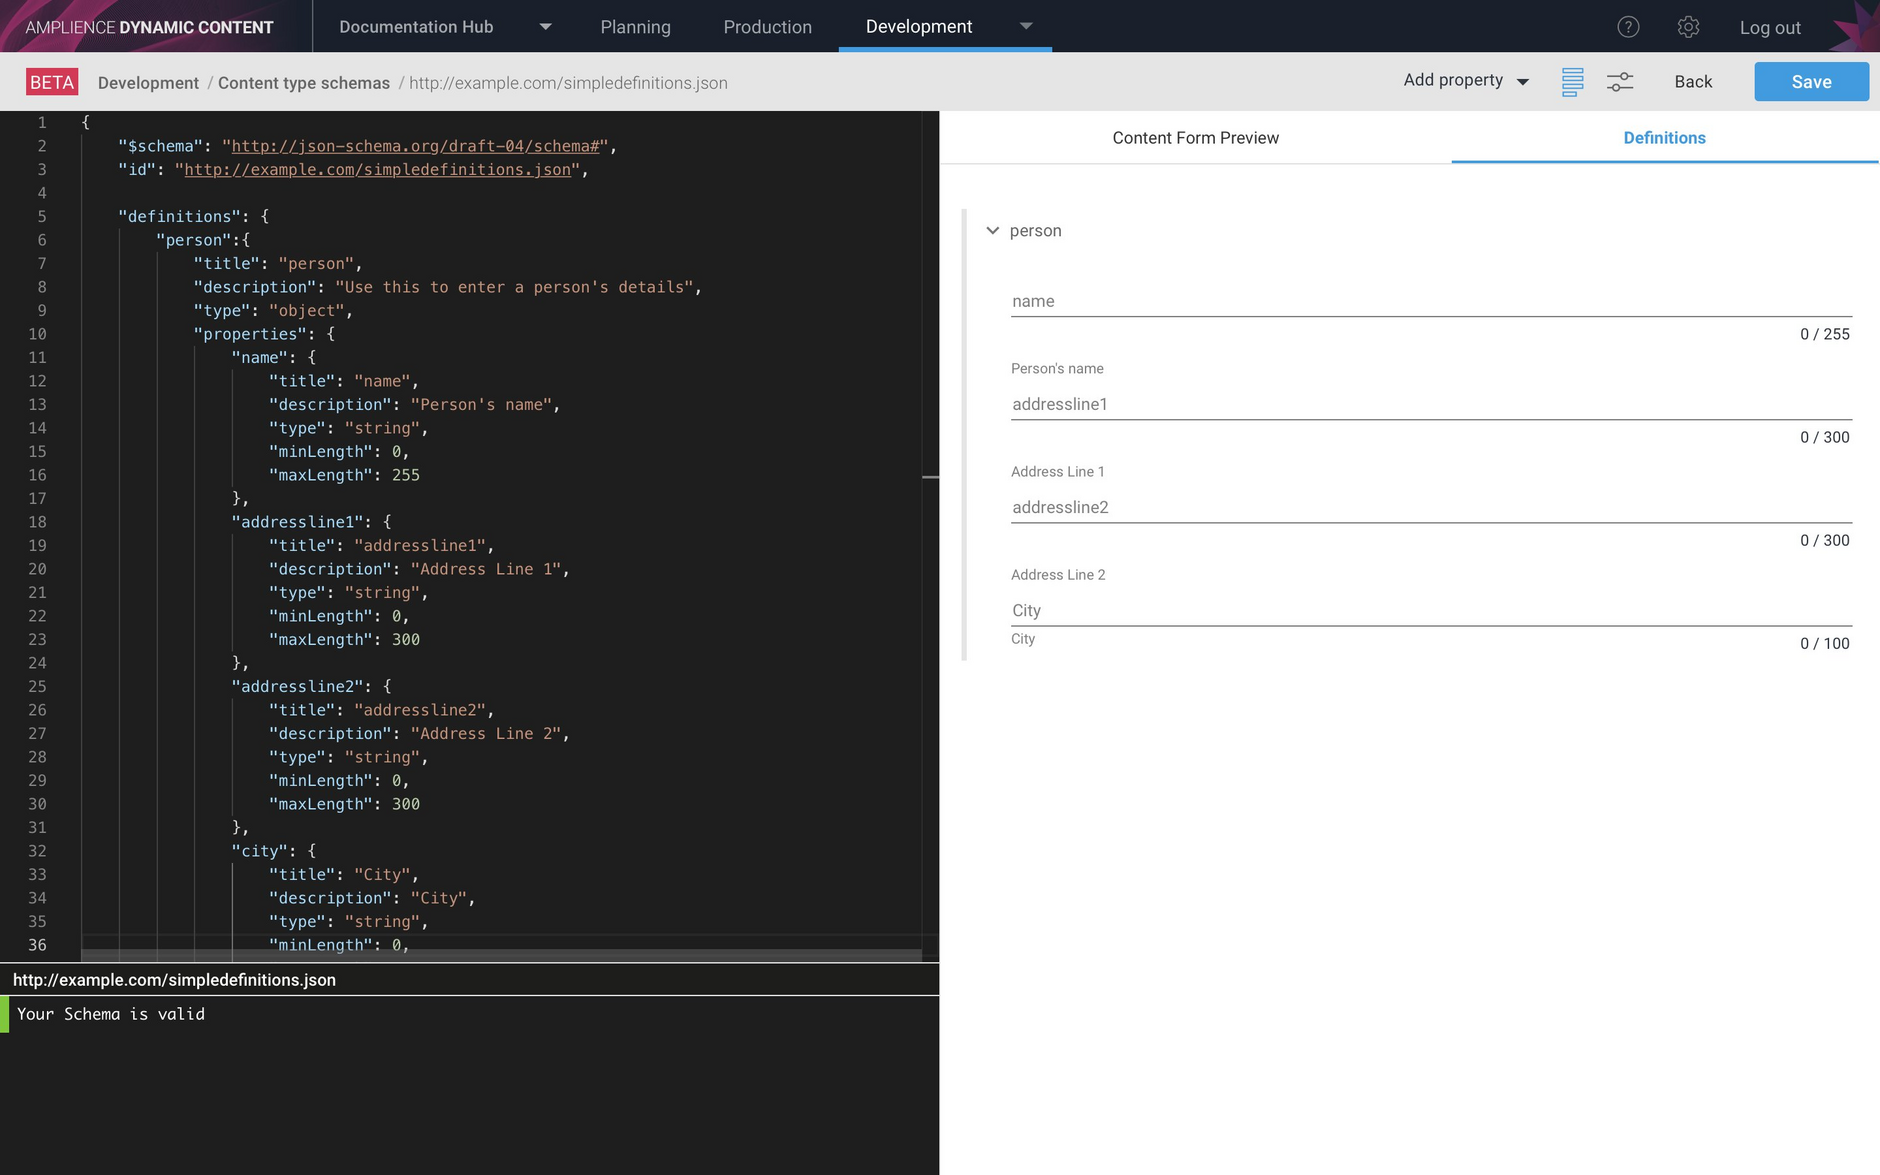
Task: Save the schema changes
Action: coord(1811,81)
